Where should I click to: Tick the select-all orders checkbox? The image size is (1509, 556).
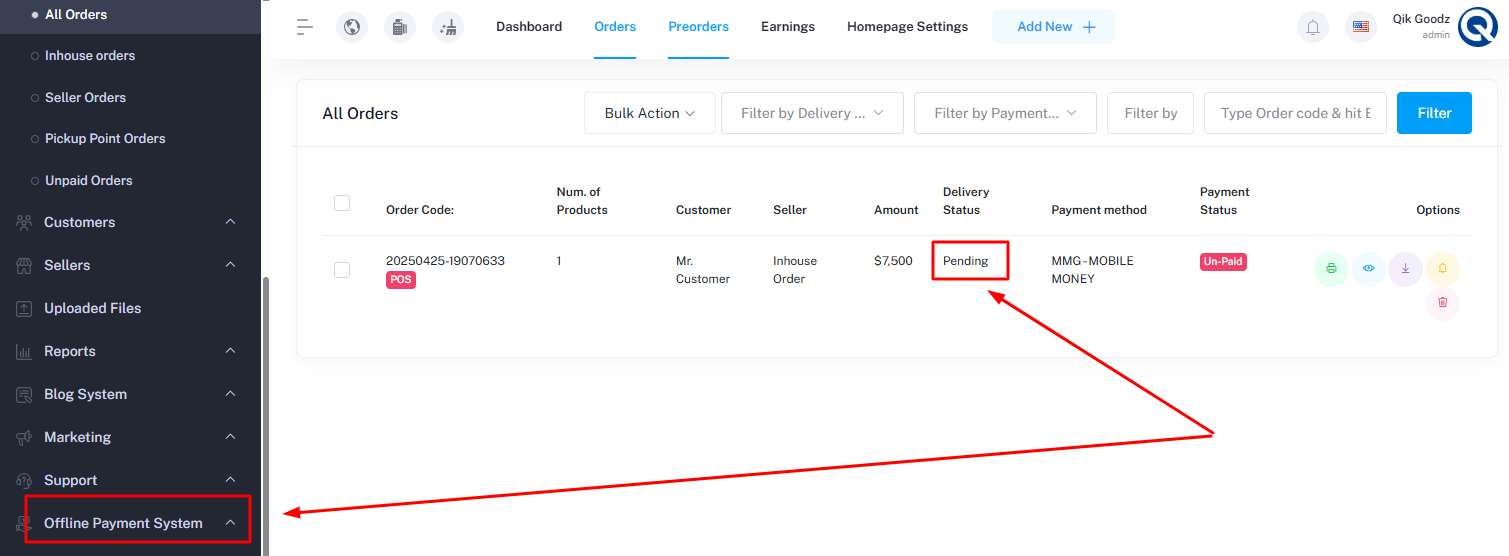342,203
